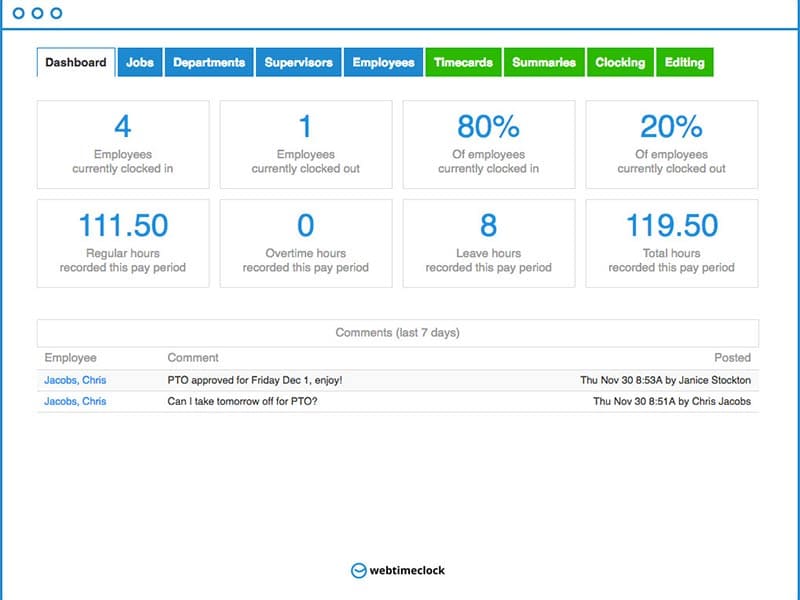Click the circular clock icon beside webtimeclock
800x600 pixels.
click(x=359, y=571)
